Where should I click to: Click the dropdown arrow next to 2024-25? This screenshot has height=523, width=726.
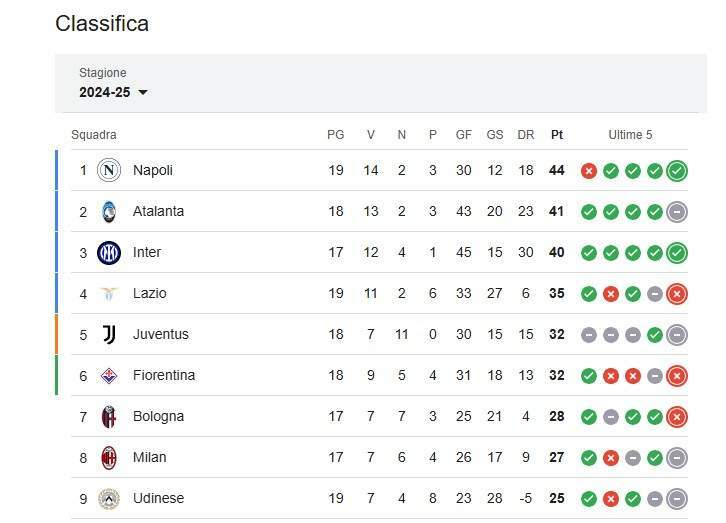(x=143, y=93)
